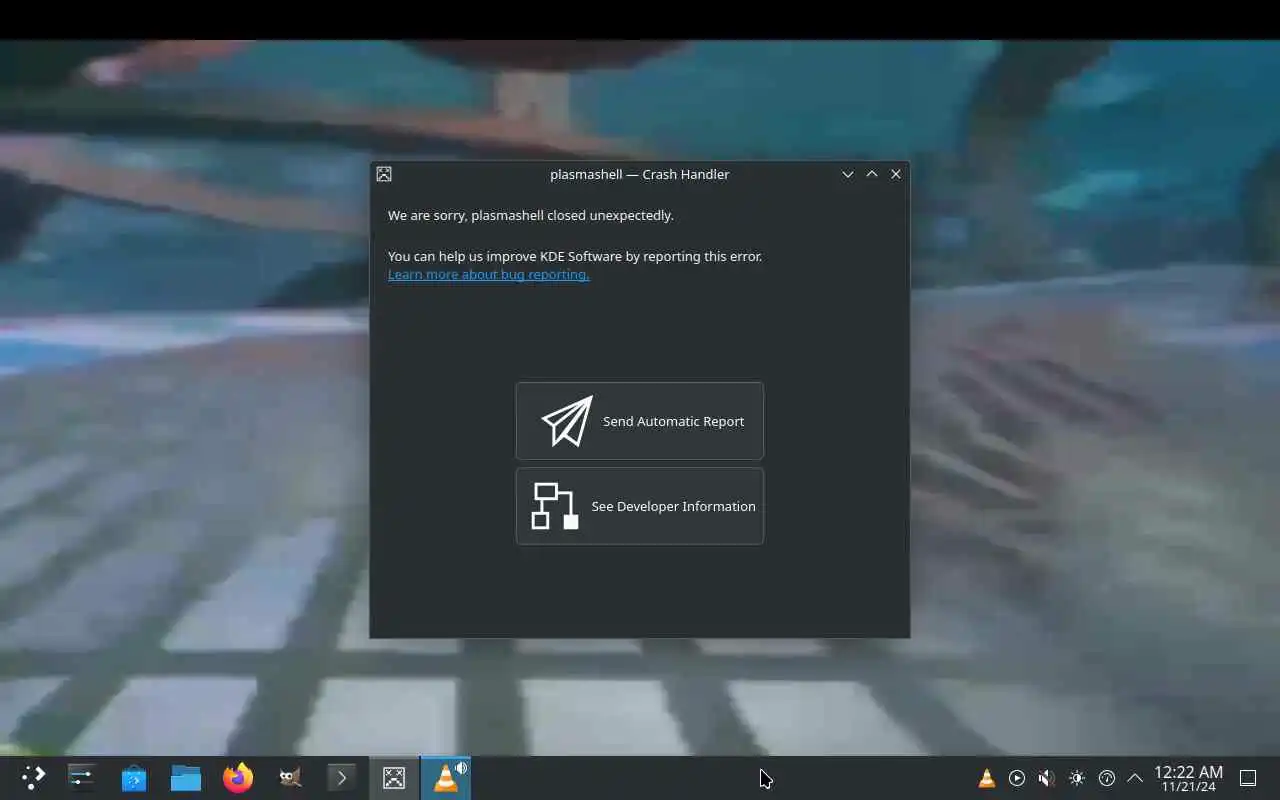Launch GIMP from the taskbar
This screenshot has width=1280, height=800.
(290, 778)
